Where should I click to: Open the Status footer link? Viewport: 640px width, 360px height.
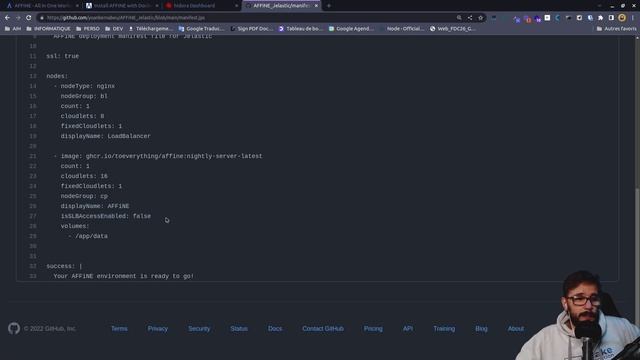239,329
